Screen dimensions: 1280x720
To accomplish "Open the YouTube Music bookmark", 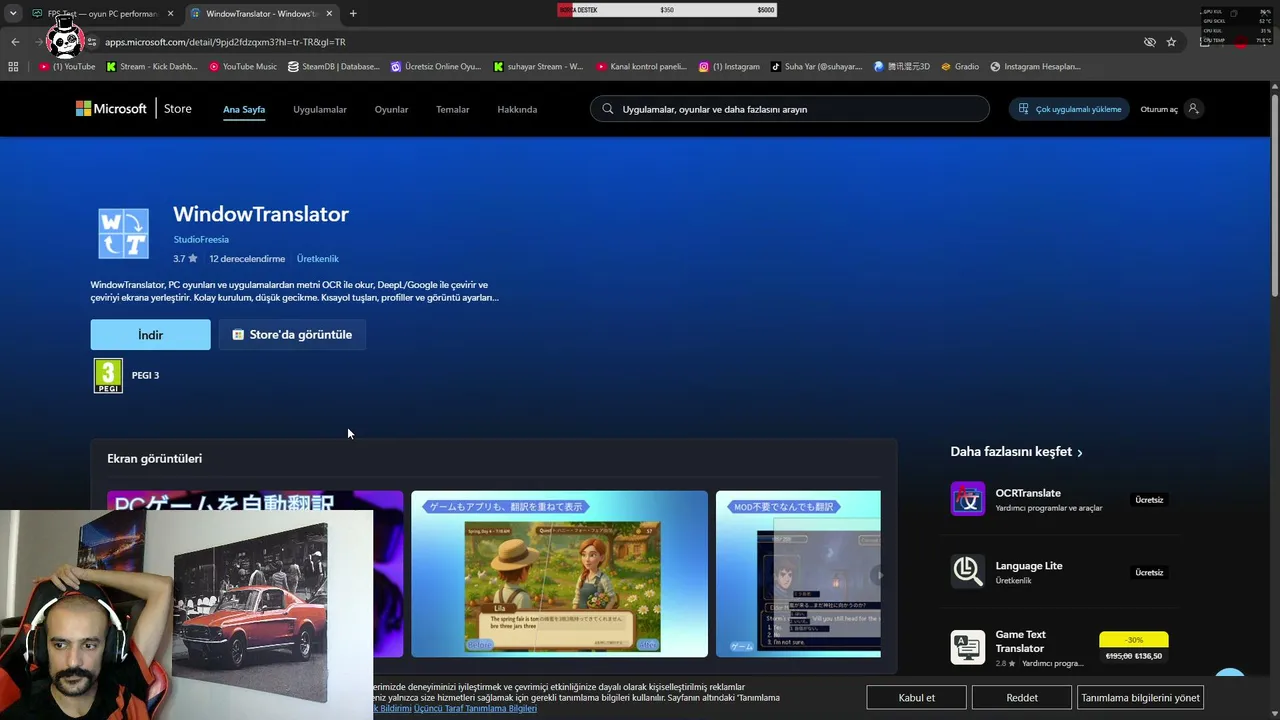I will (243, 67).
